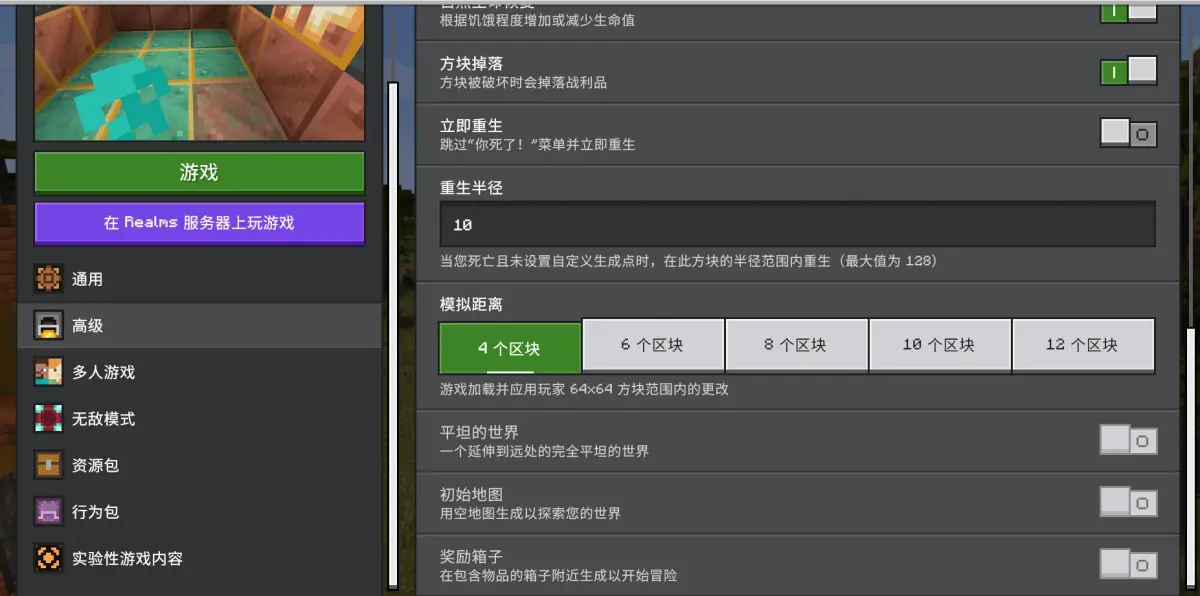Click the 重生半径 input field

[x=797, y=224]
